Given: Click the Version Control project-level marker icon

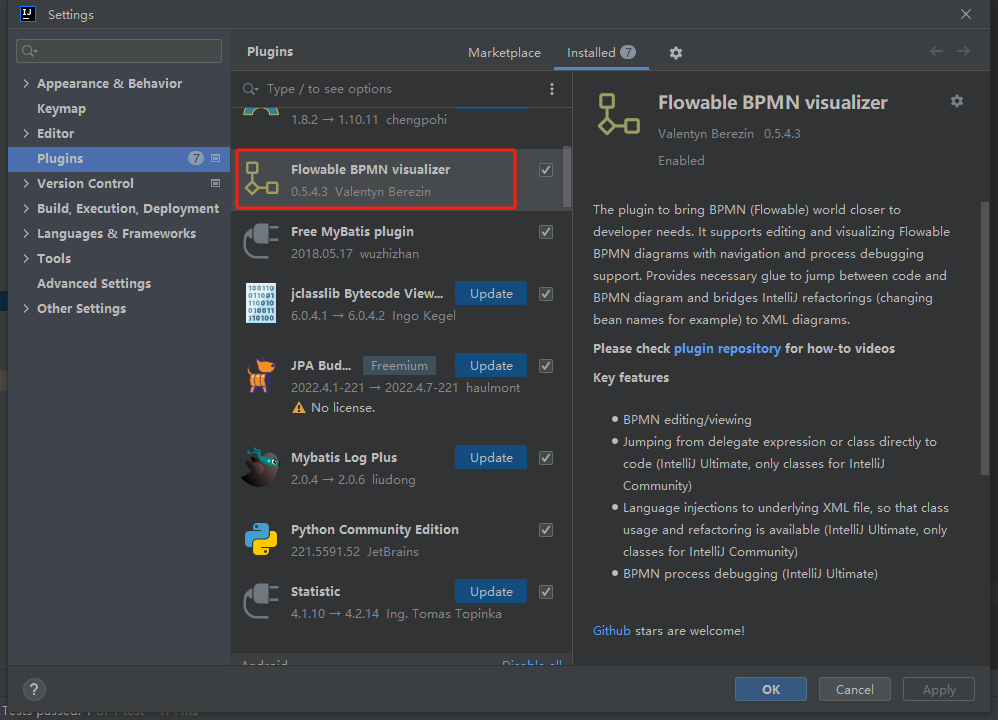Looking at the screenshot, I should (215, 183).
